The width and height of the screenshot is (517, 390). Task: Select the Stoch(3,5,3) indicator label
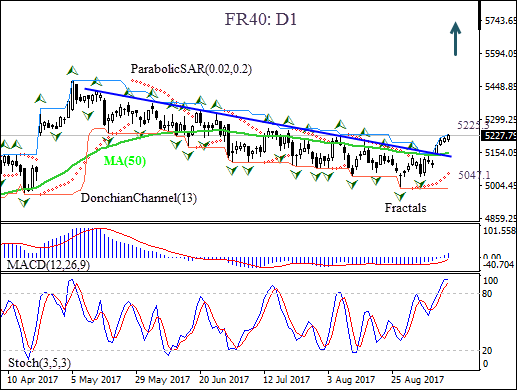pyautogui.click(x=39, y=363)
